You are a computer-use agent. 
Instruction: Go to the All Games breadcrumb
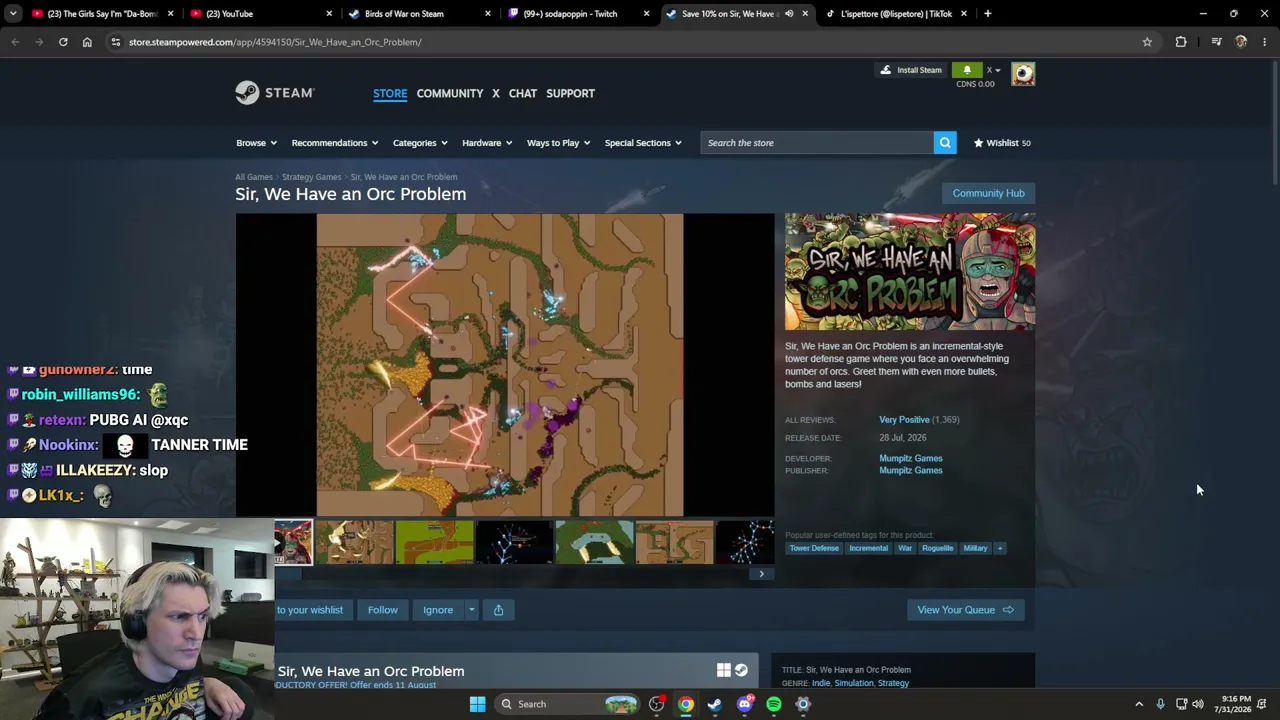253,177
